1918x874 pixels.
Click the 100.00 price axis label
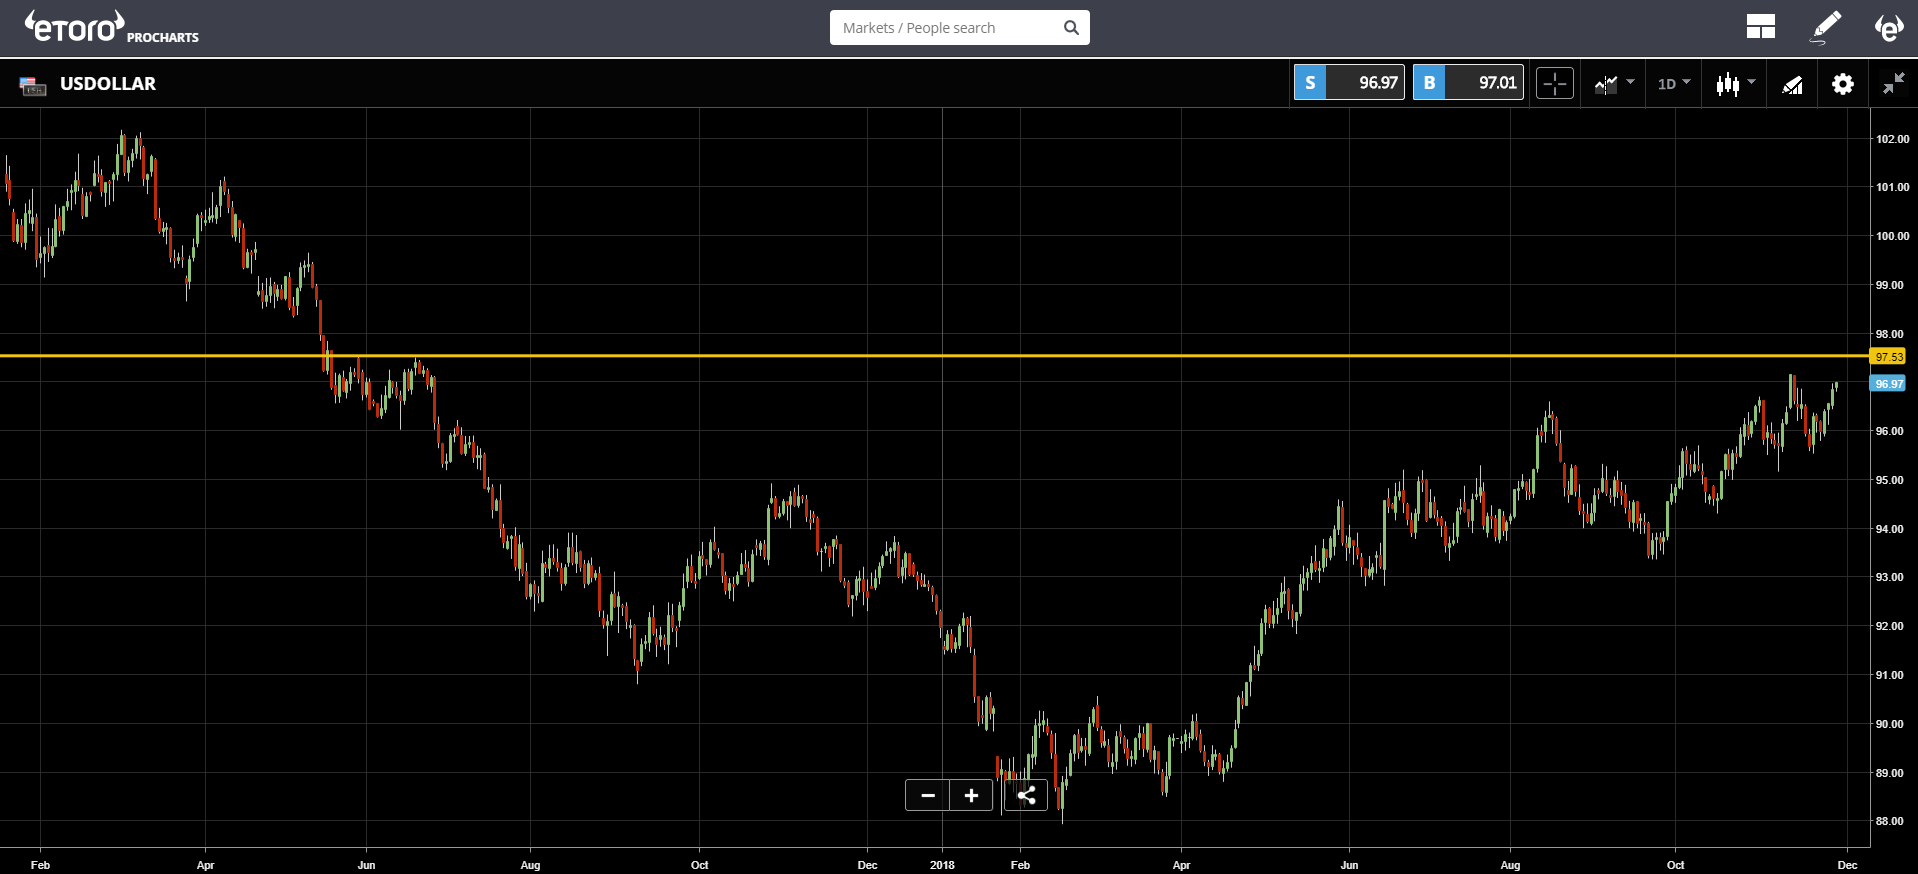(x=1892, y=236)
